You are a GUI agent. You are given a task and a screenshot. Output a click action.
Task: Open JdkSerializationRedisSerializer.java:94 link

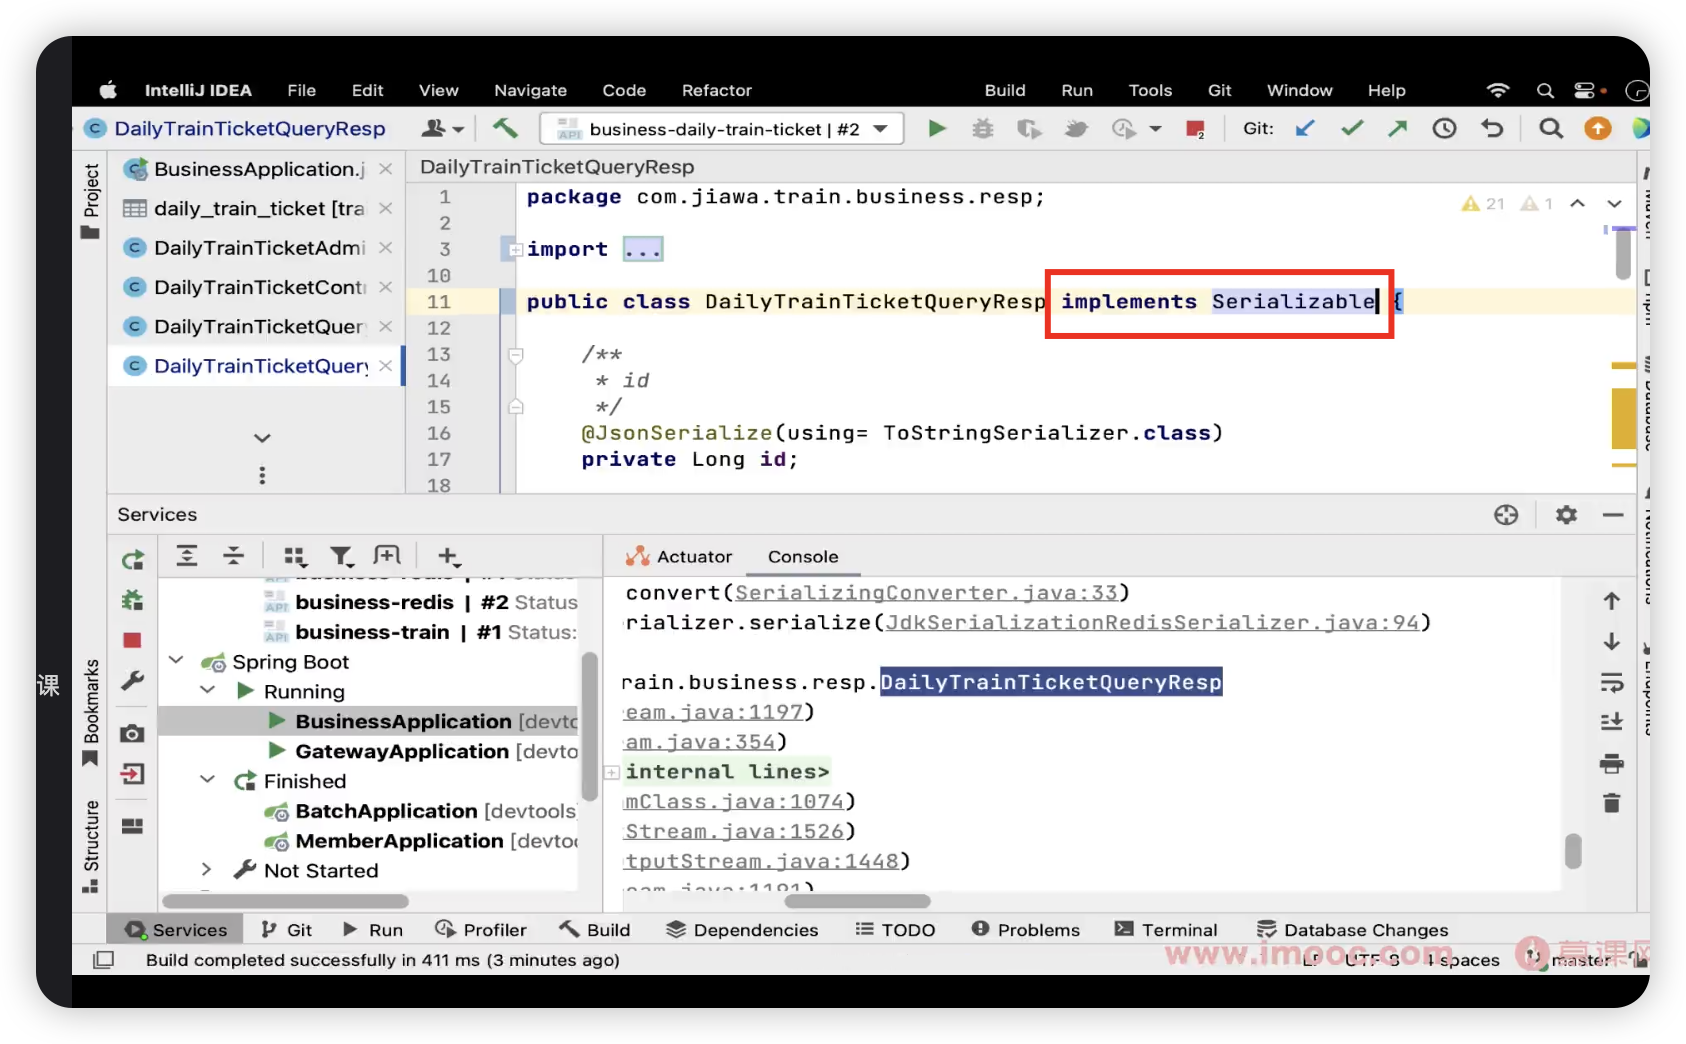(x=1152, y=623)
